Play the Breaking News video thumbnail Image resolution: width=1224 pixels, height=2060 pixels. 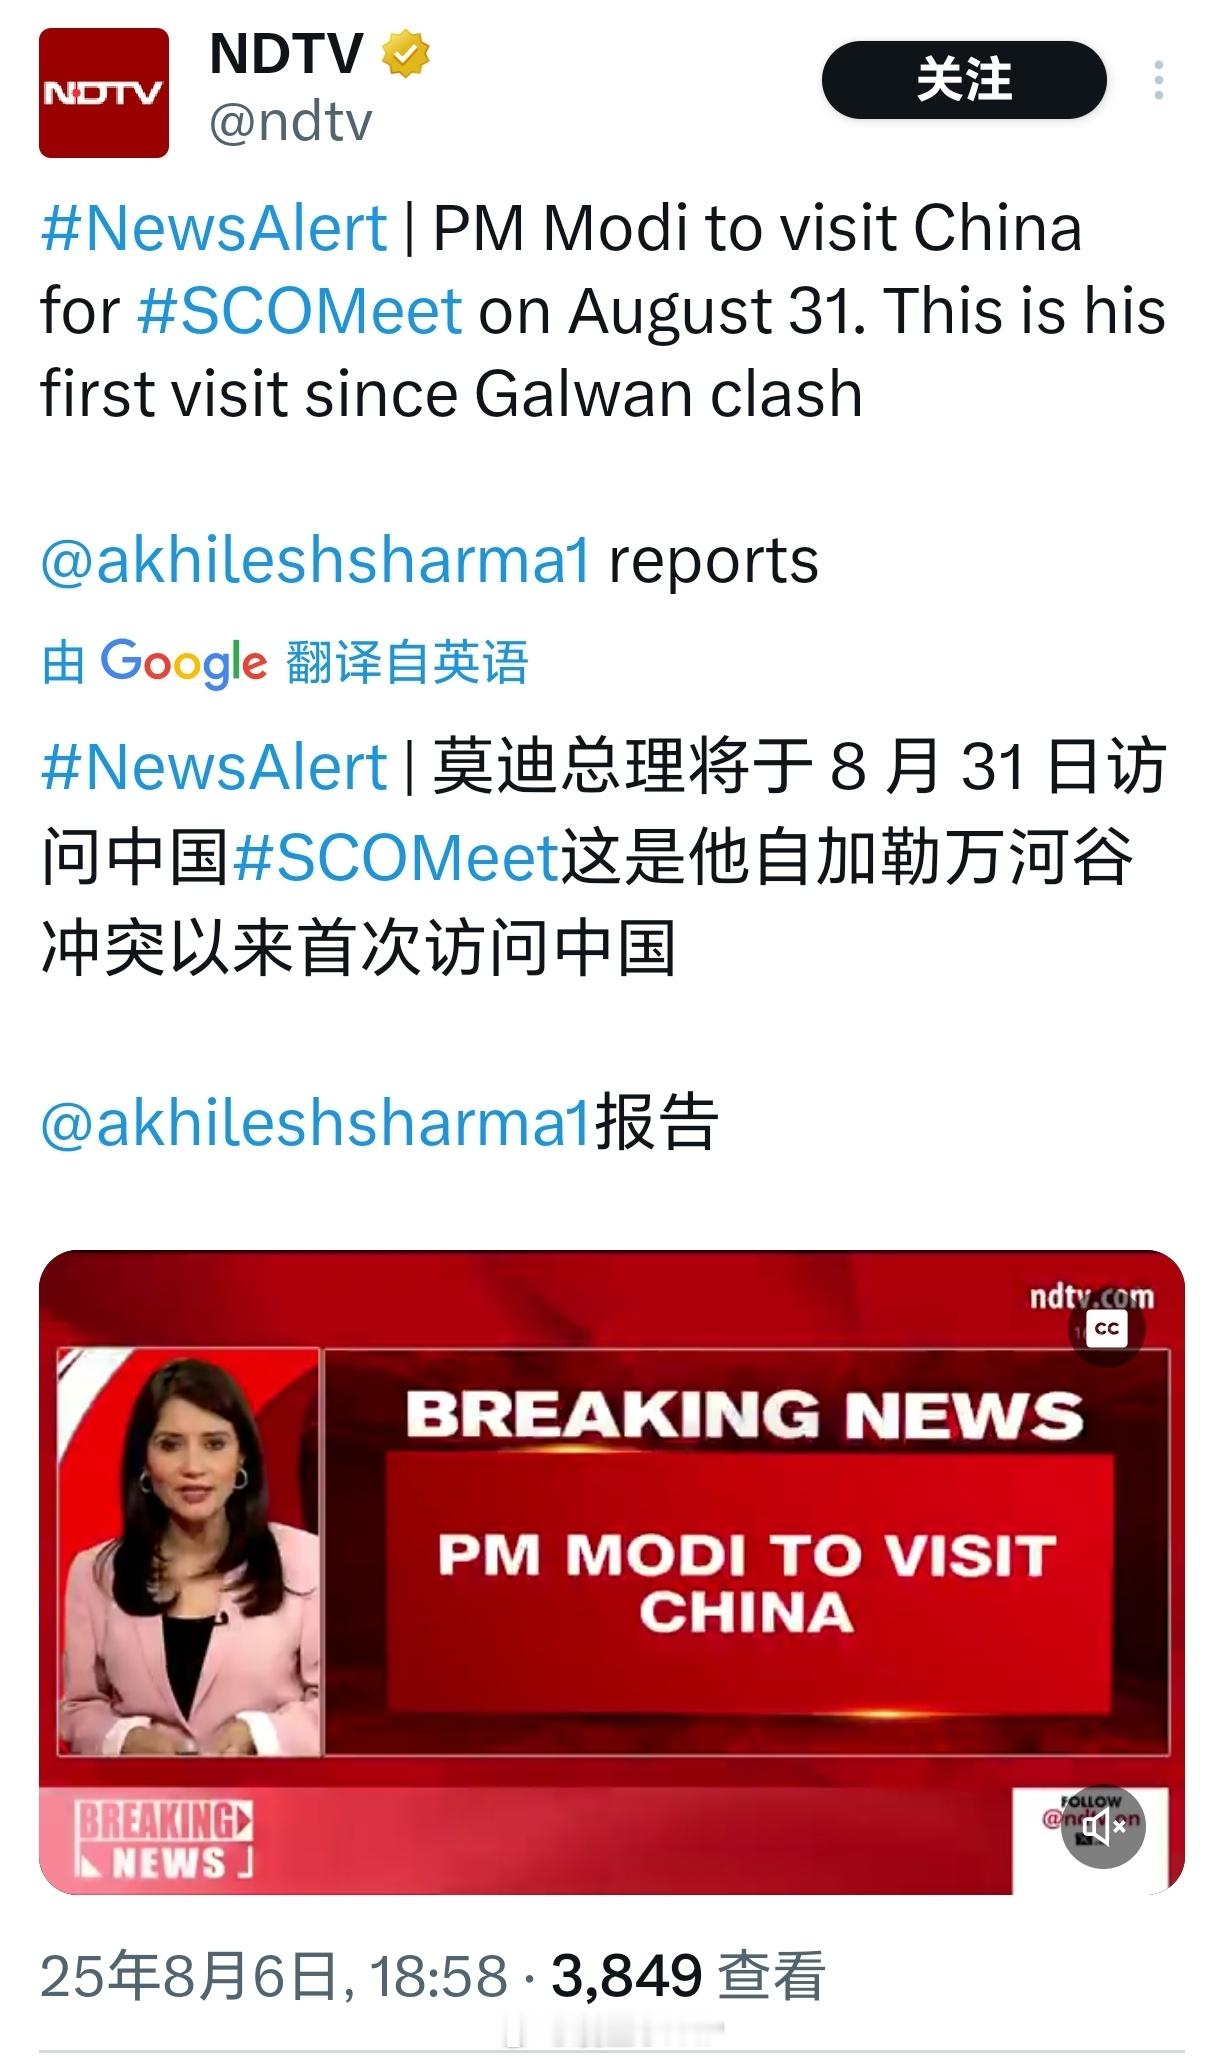coord(611,1572)
